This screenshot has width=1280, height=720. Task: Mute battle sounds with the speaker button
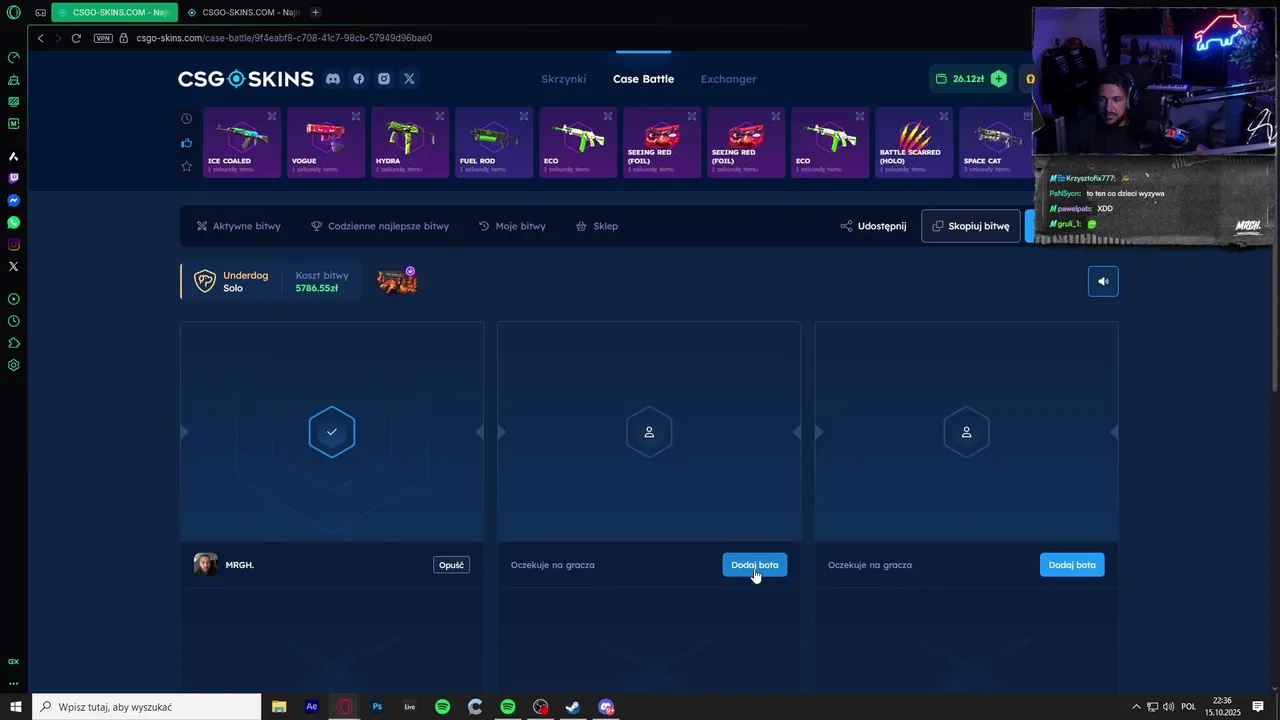click(x=1103, y=281)
